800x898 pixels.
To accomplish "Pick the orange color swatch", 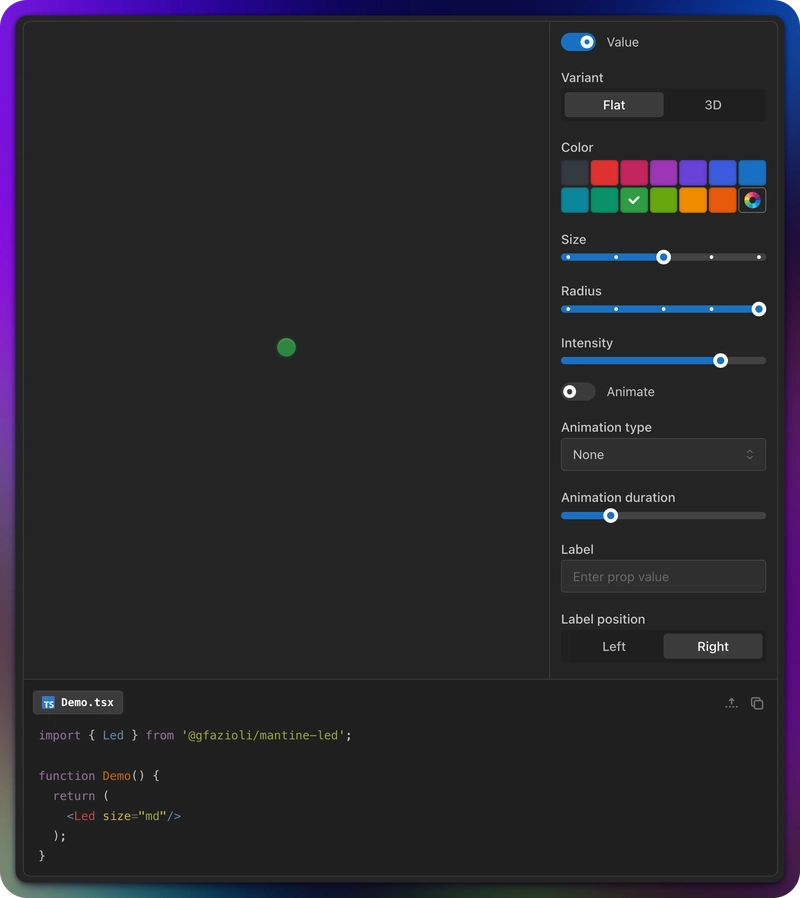I will [x=723, y=200].
